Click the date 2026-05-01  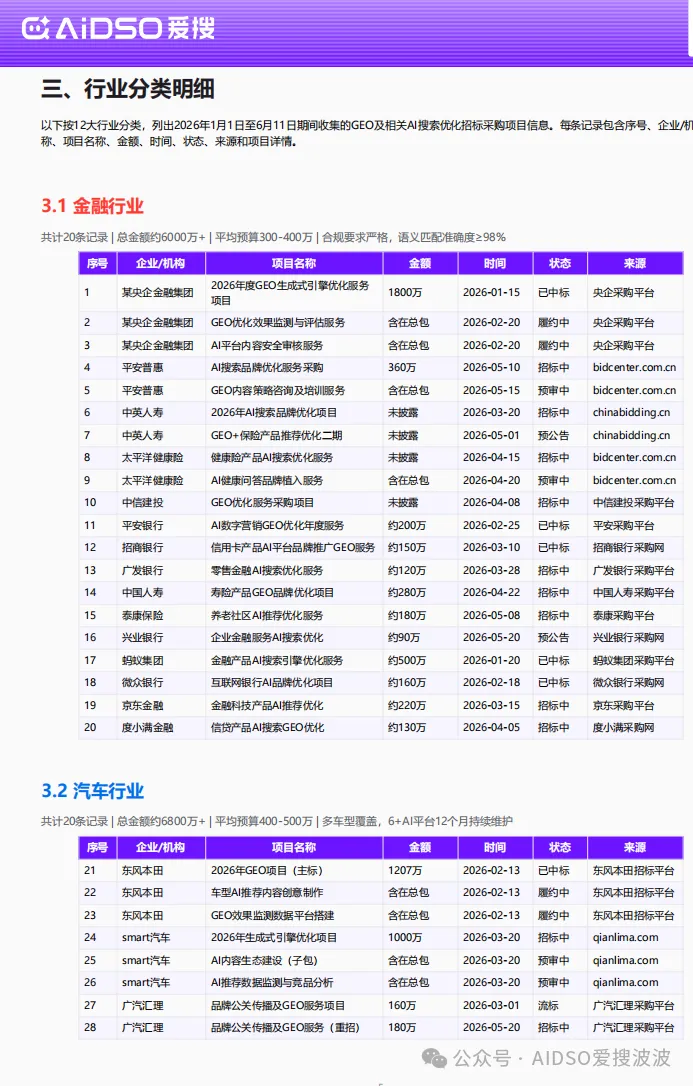pos(492,435)
